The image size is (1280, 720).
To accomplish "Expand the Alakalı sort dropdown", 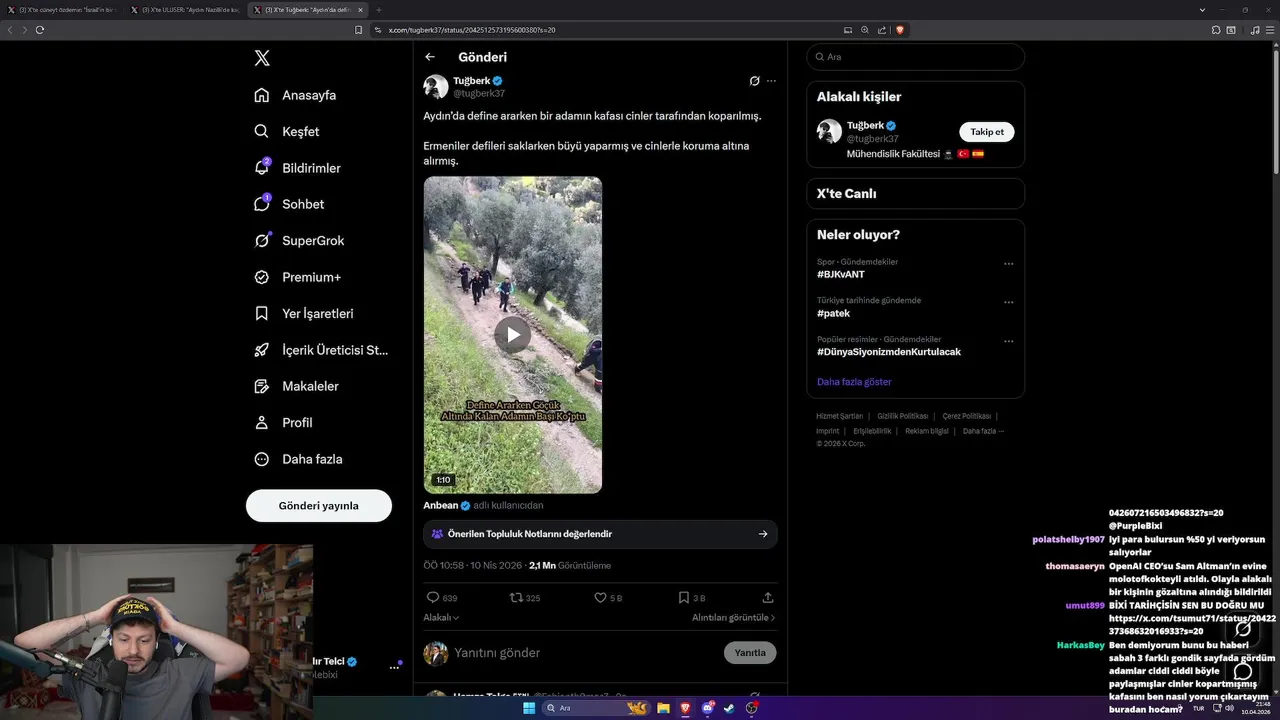I will click(x=441, y=618).
